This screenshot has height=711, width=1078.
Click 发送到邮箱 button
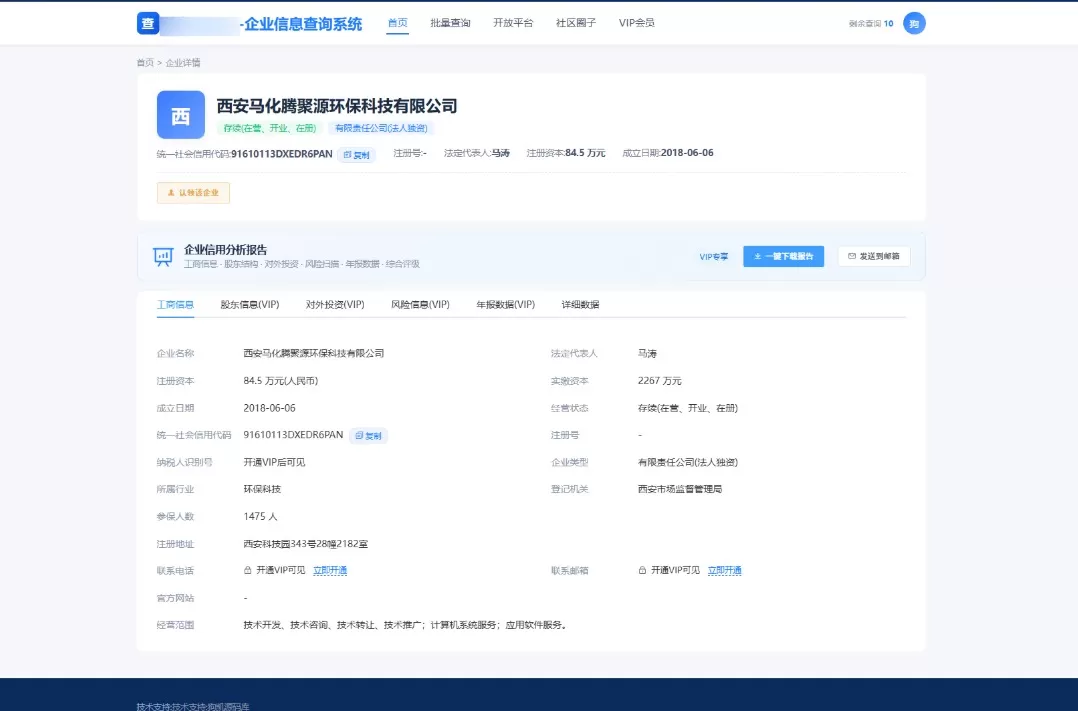[874, 256]
